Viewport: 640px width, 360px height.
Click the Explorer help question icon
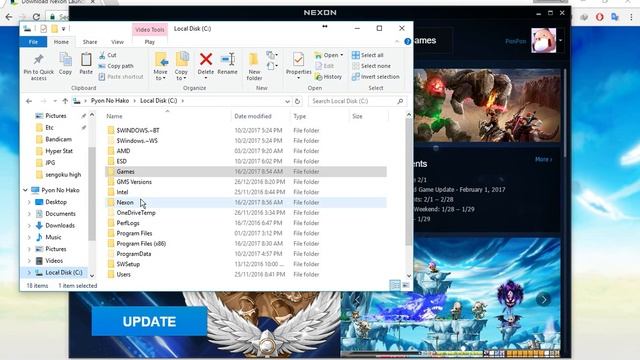point(407,42)
